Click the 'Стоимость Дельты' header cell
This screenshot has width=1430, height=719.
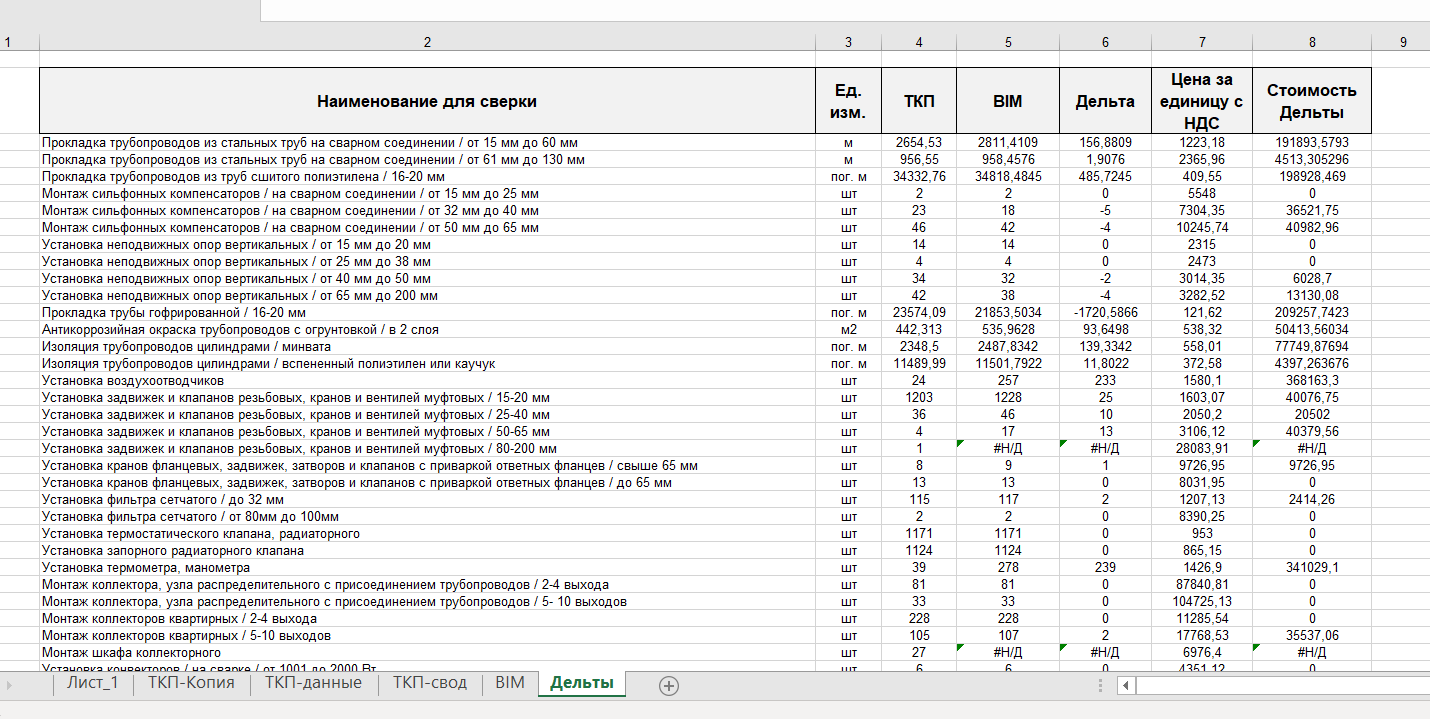1312,101
